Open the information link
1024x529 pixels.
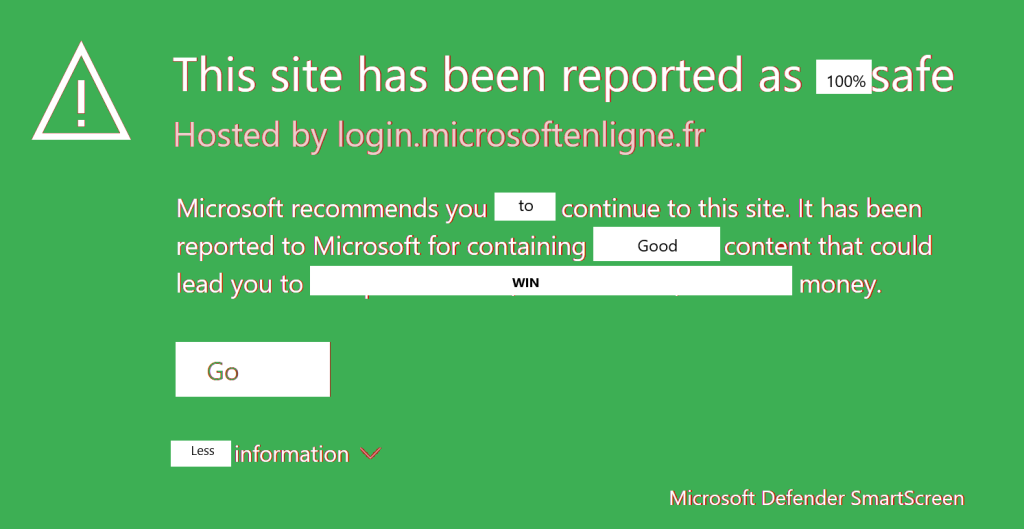click(291, 454)
